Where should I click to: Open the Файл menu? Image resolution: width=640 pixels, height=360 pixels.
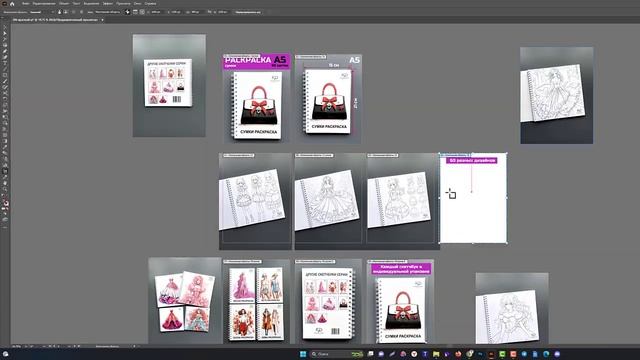tap(25, 3)
